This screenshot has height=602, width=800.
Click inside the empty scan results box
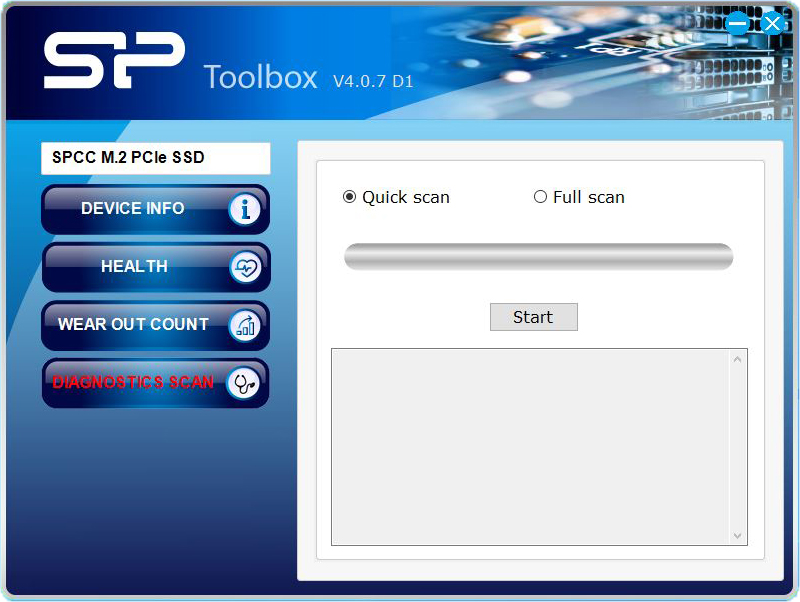tap(530, 447)
